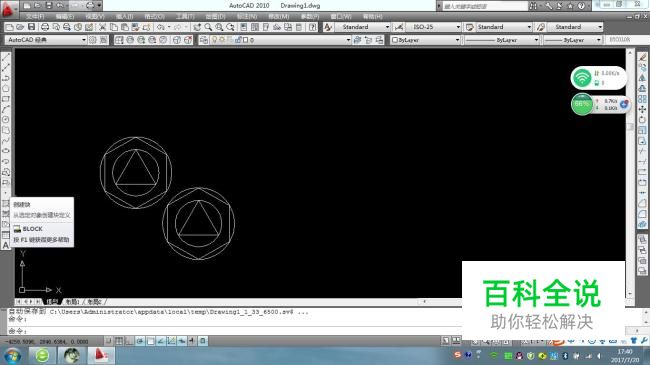The height and width of the screenshot is (365, 650).
Task: Click the ByLayer color swatch box
Action: pos(395,40)
